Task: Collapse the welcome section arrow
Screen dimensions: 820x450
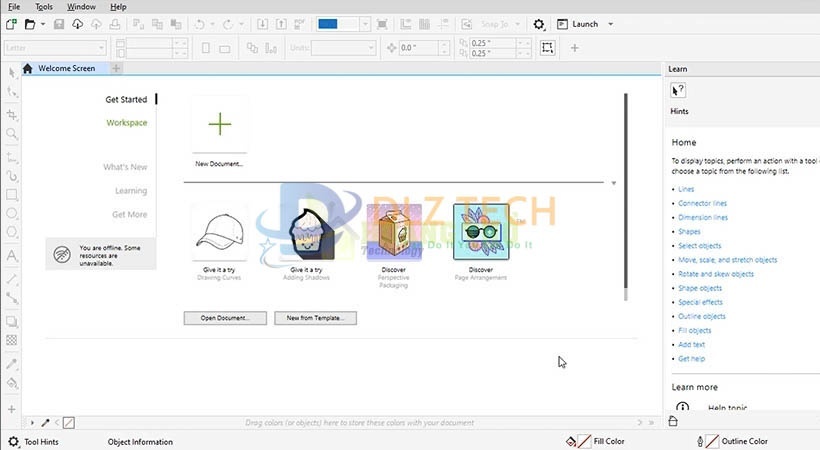Action: click(613, 184)
